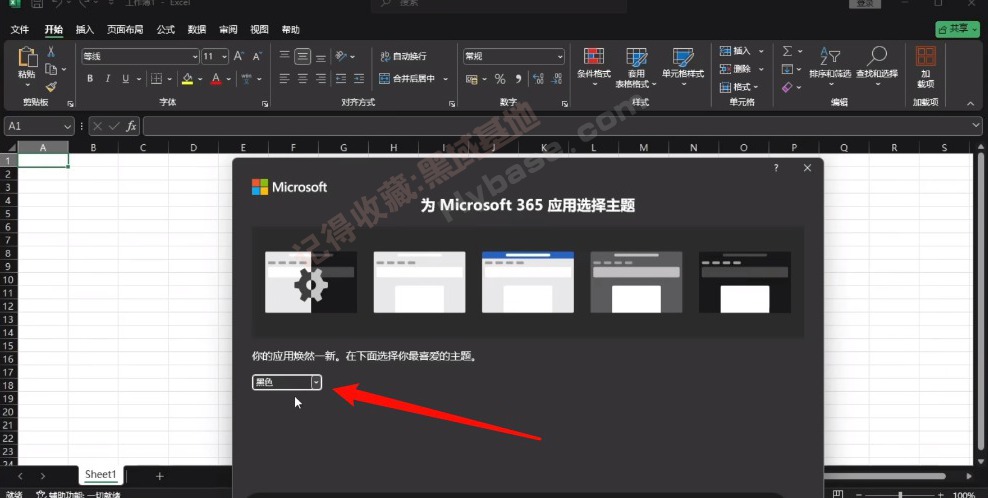Click the Center horizontally icon
988x498 pixels.
point(302,78)
